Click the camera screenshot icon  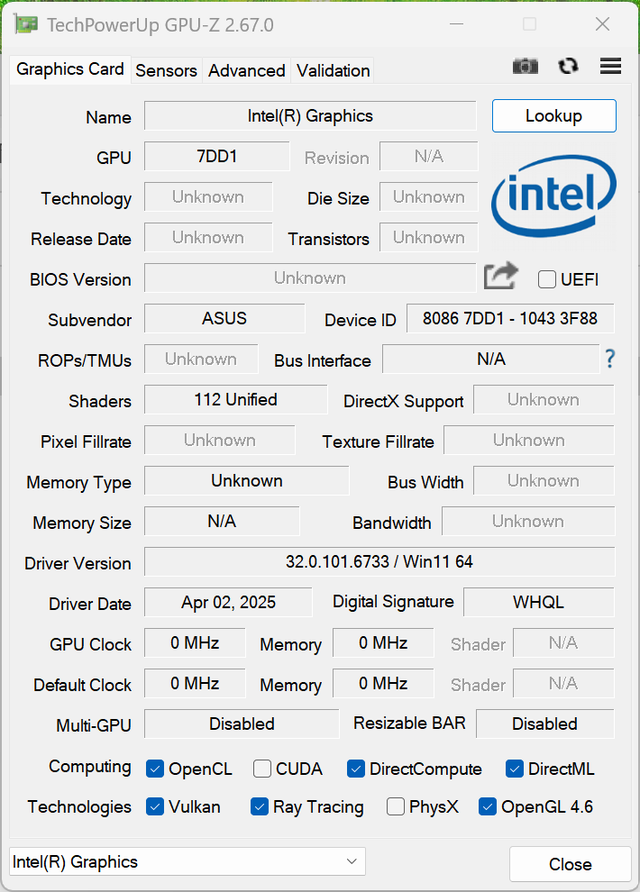pos(525,66)
